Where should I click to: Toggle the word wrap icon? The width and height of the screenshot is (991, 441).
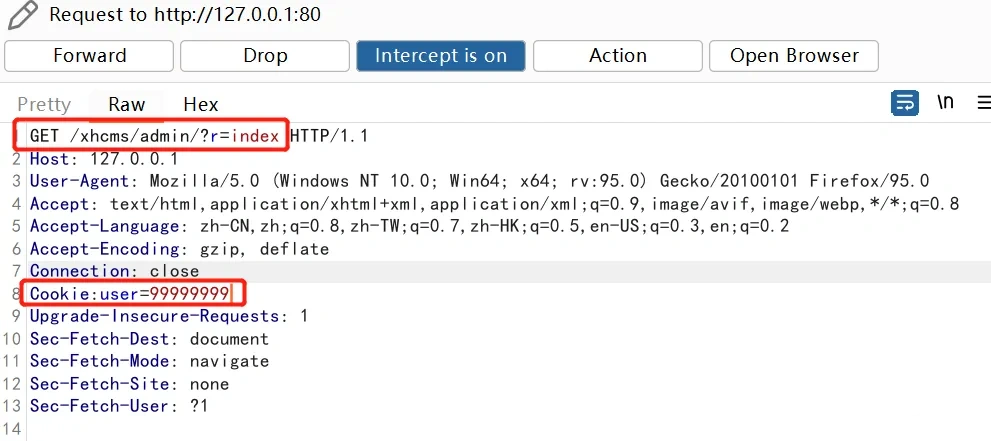click(904, 103)
